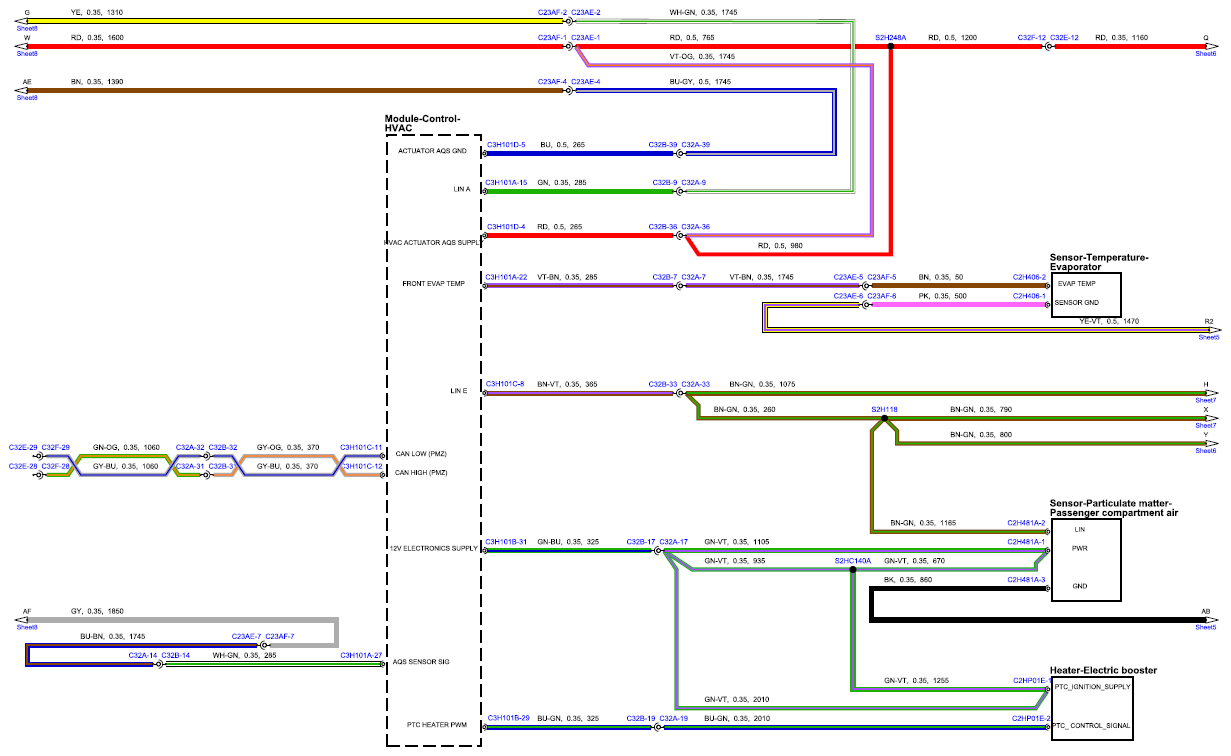Select wire label YE-VT, 0.5, 1470
This screenshot has width=1231, height=756.
tap(1109, 320)
